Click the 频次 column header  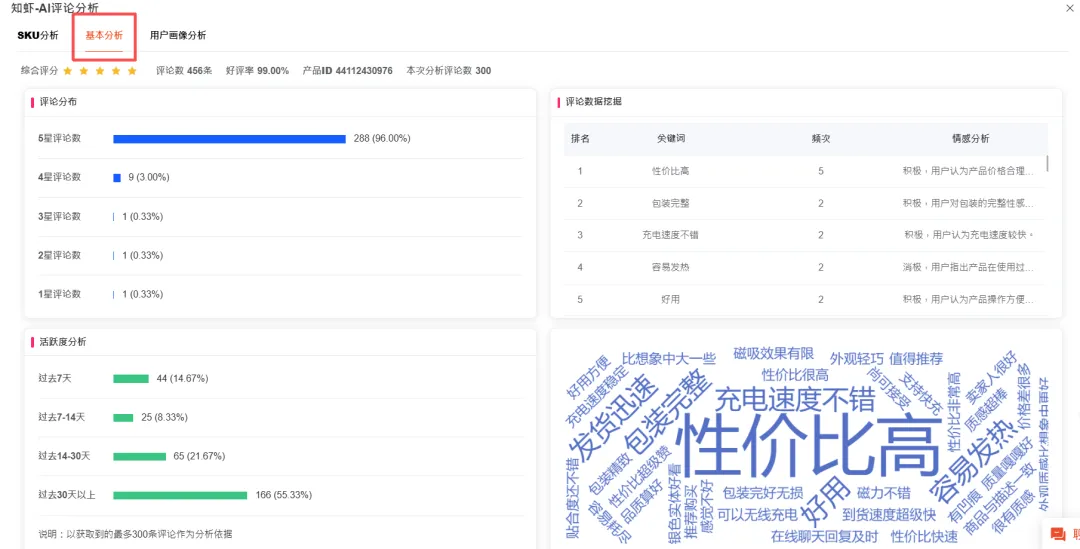[821, 138]
